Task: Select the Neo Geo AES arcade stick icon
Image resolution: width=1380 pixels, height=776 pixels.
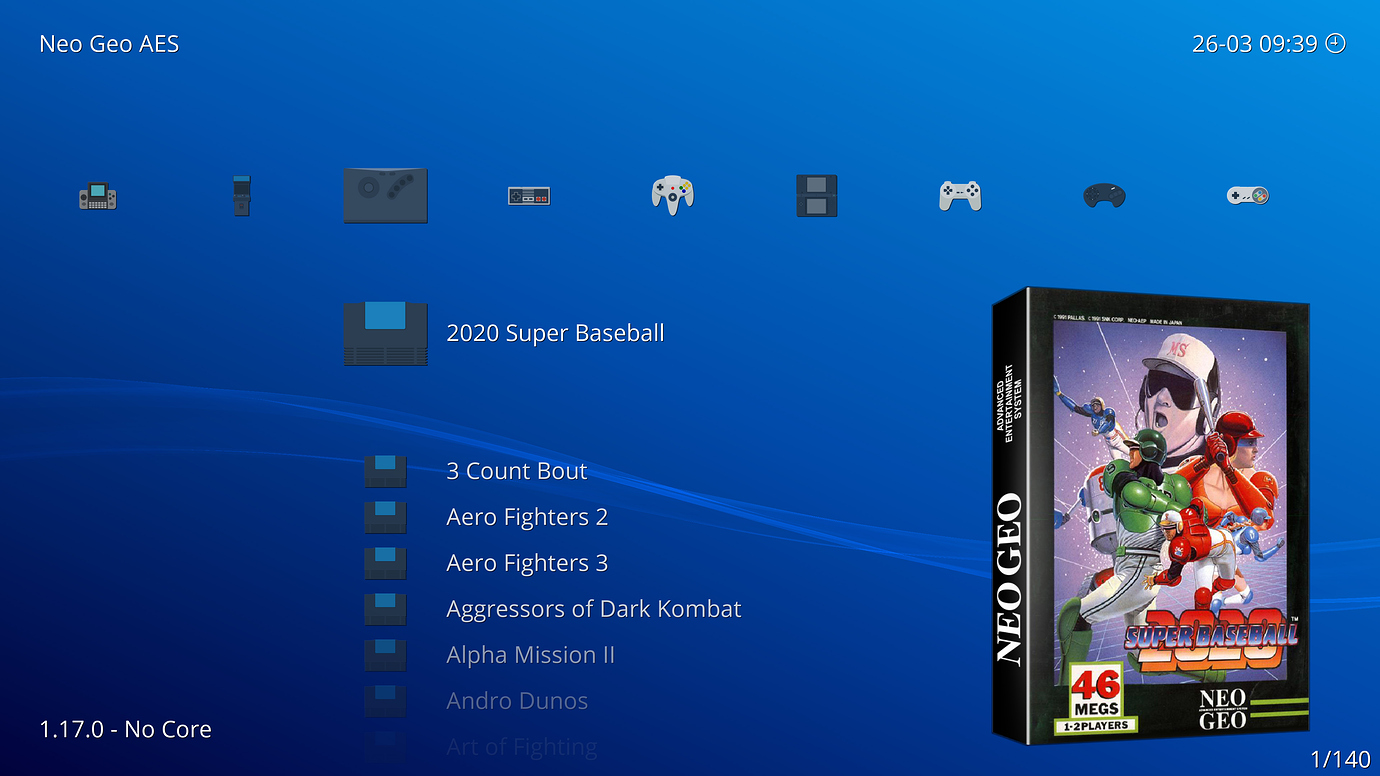Action: tap(386, 195)
